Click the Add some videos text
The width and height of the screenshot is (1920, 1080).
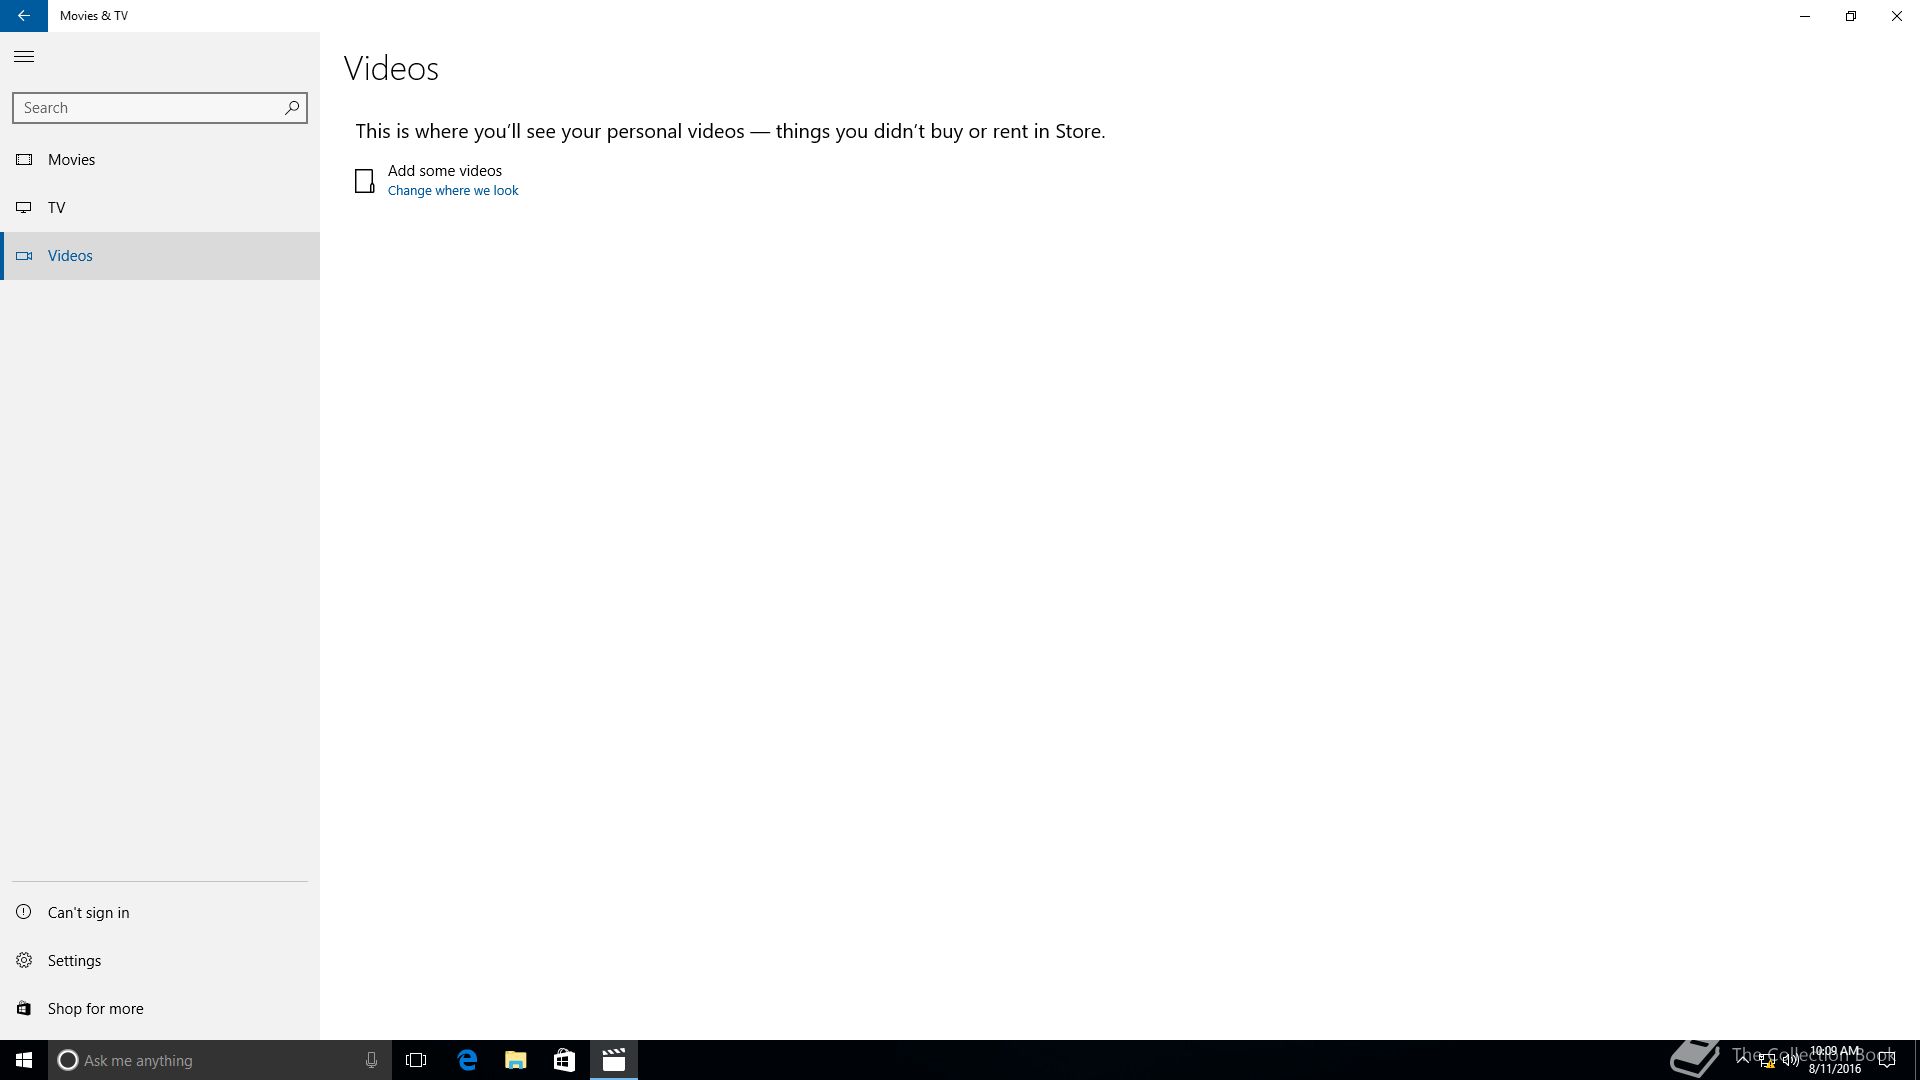tap(445, 171)
